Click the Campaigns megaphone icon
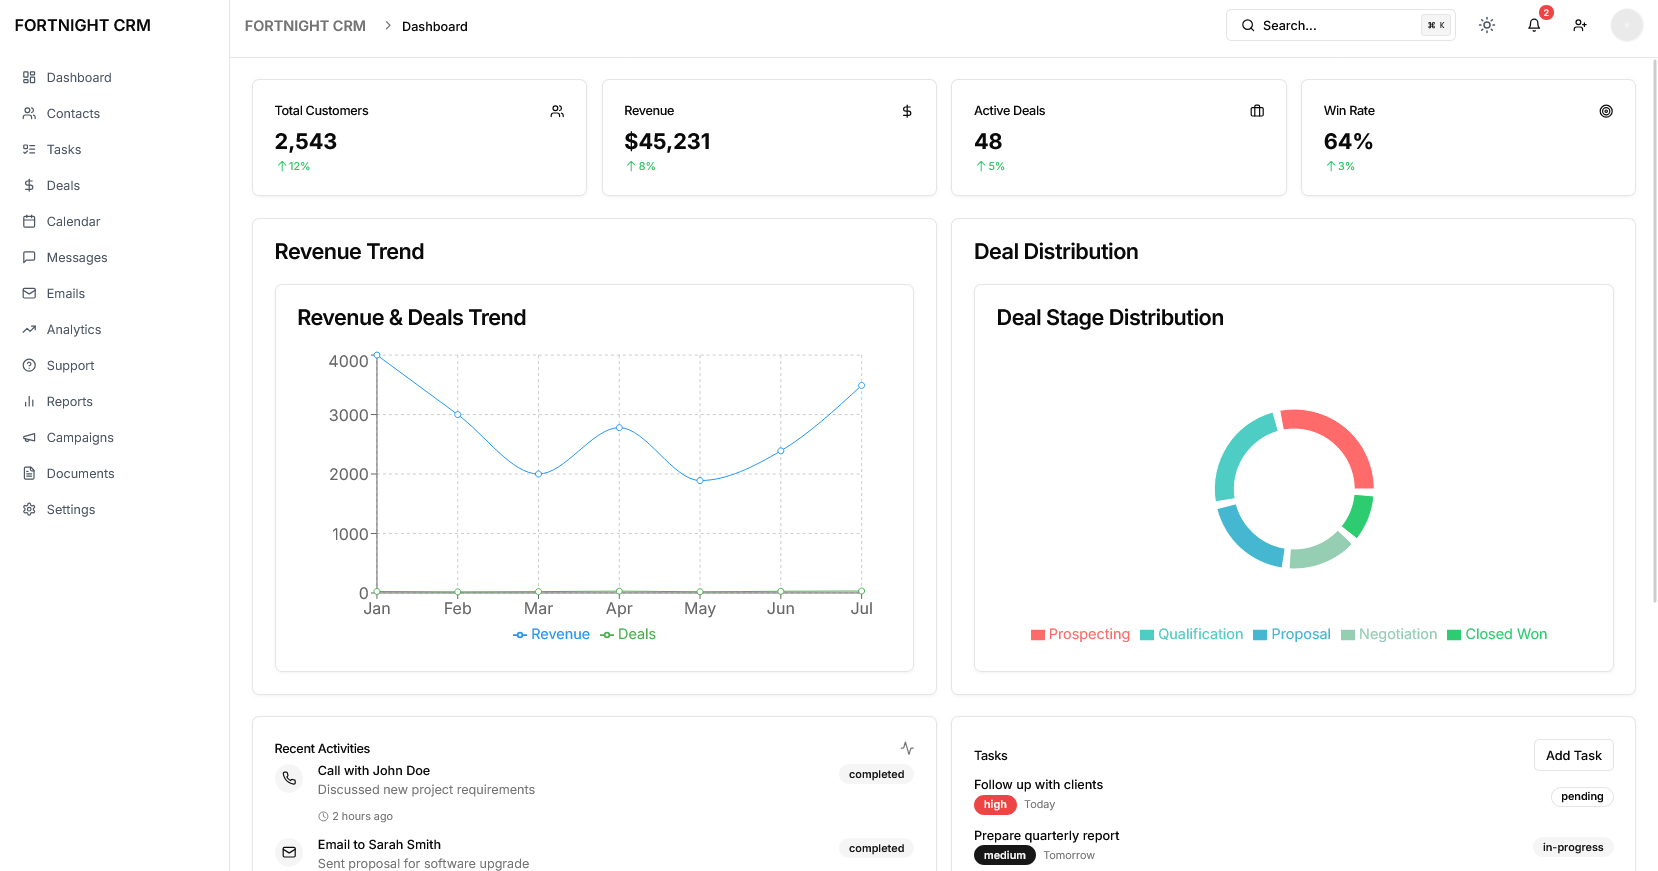The height and width of the screenshot is (871, 1658). point(29,437)
